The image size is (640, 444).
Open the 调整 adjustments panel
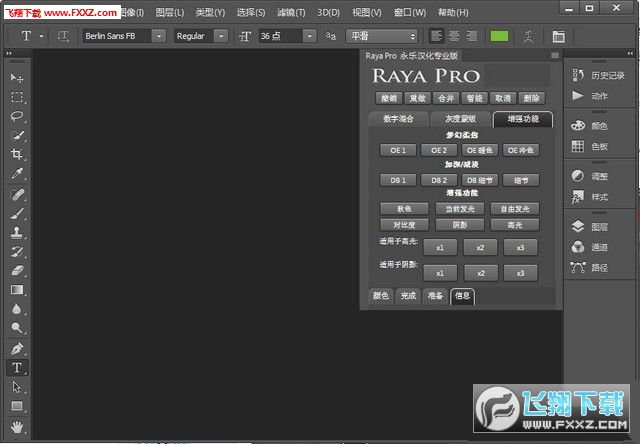589,176
